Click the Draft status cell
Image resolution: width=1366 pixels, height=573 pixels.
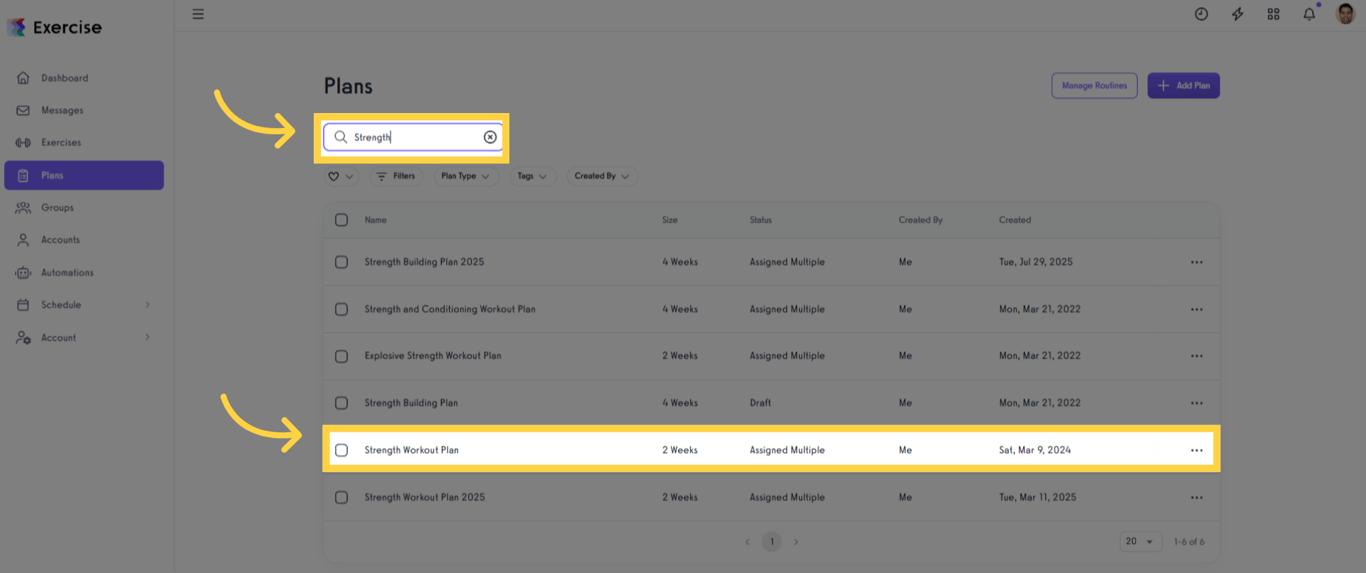pyautogui.click(x=761, y=403)
